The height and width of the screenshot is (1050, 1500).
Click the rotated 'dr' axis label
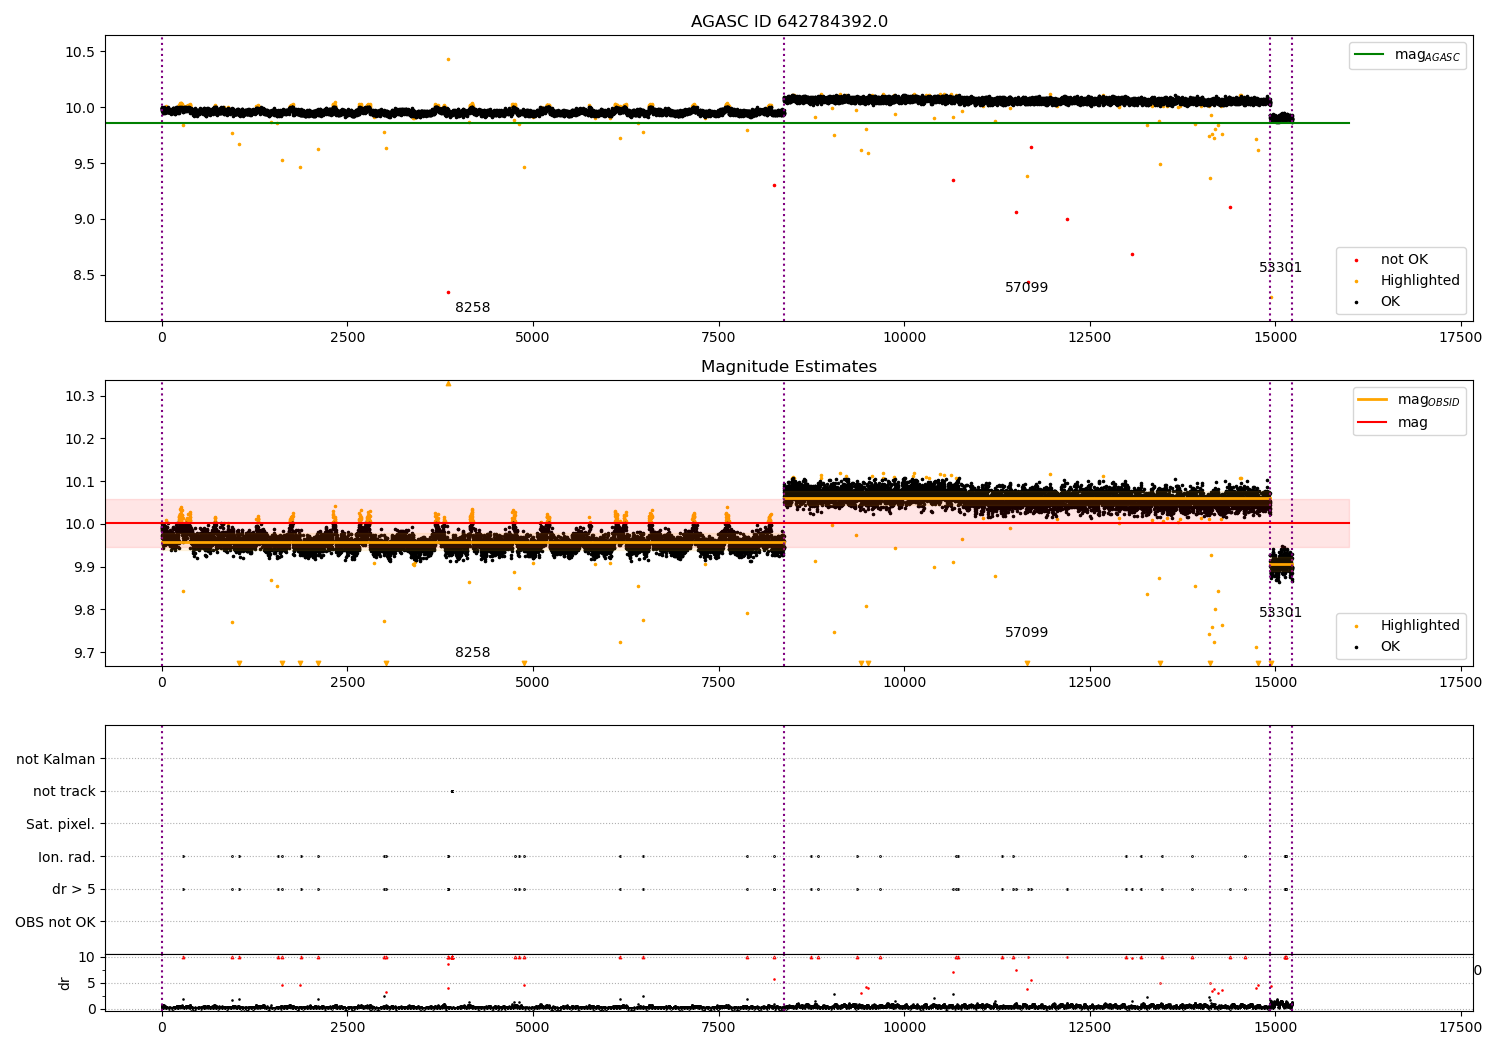pos(65,983)
